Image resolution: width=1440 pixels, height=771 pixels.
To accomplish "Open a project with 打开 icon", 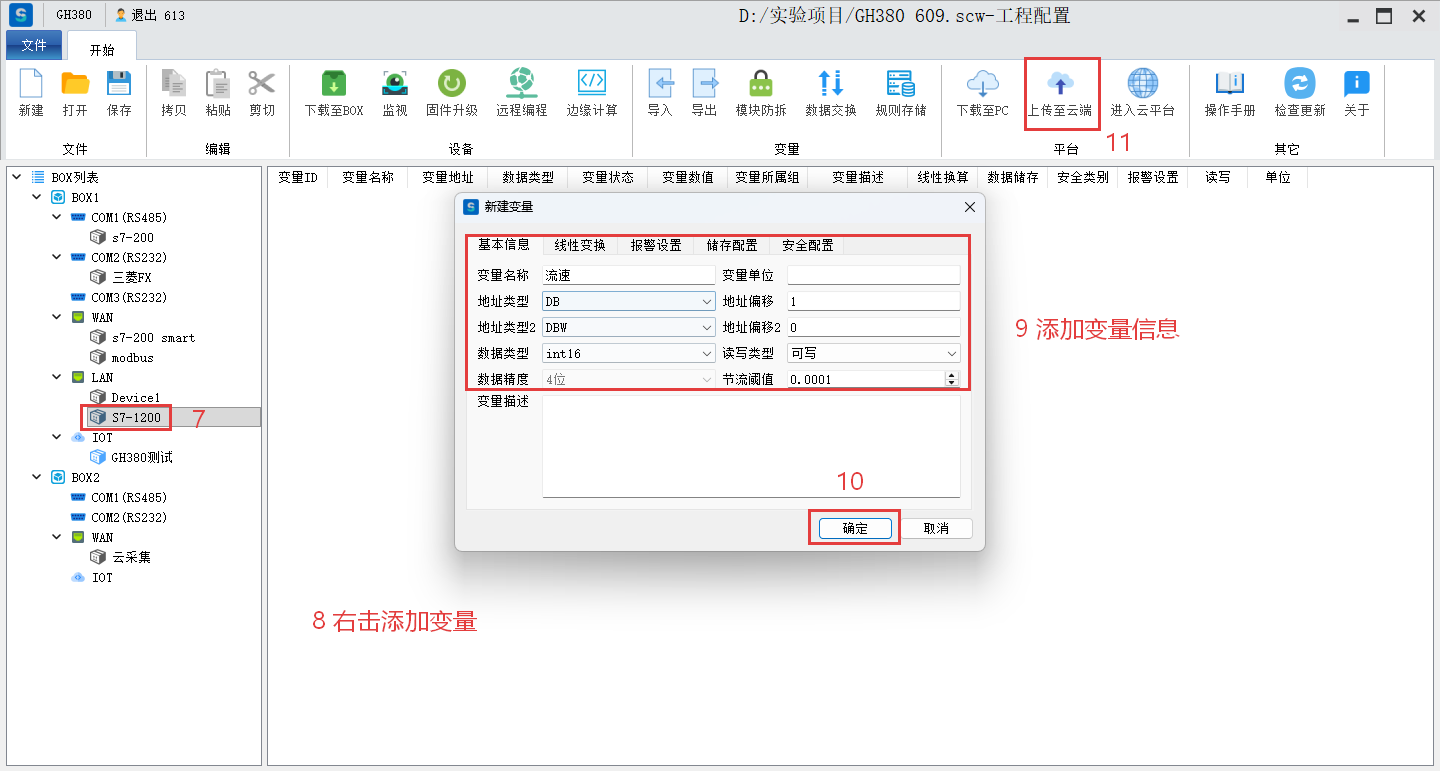I will click(x=75, y=84).
